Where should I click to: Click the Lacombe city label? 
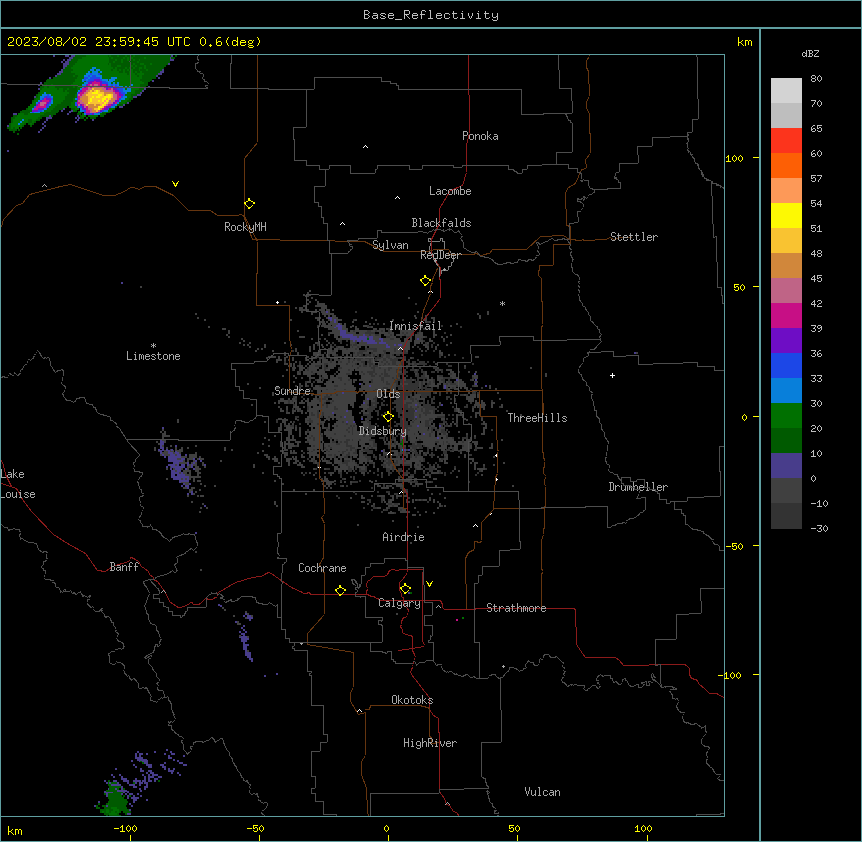(x=450, y=191)
